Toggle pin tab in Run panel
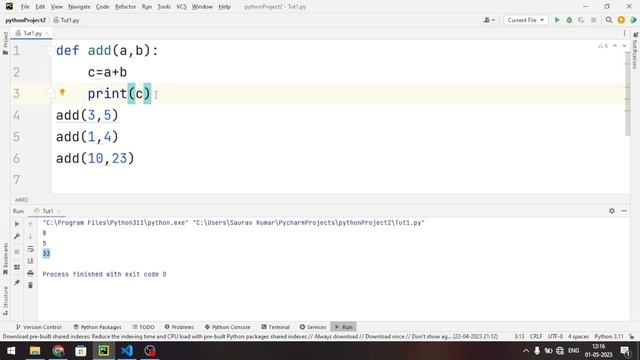Viewport: 640px width, 360px height. click(17, 282)
